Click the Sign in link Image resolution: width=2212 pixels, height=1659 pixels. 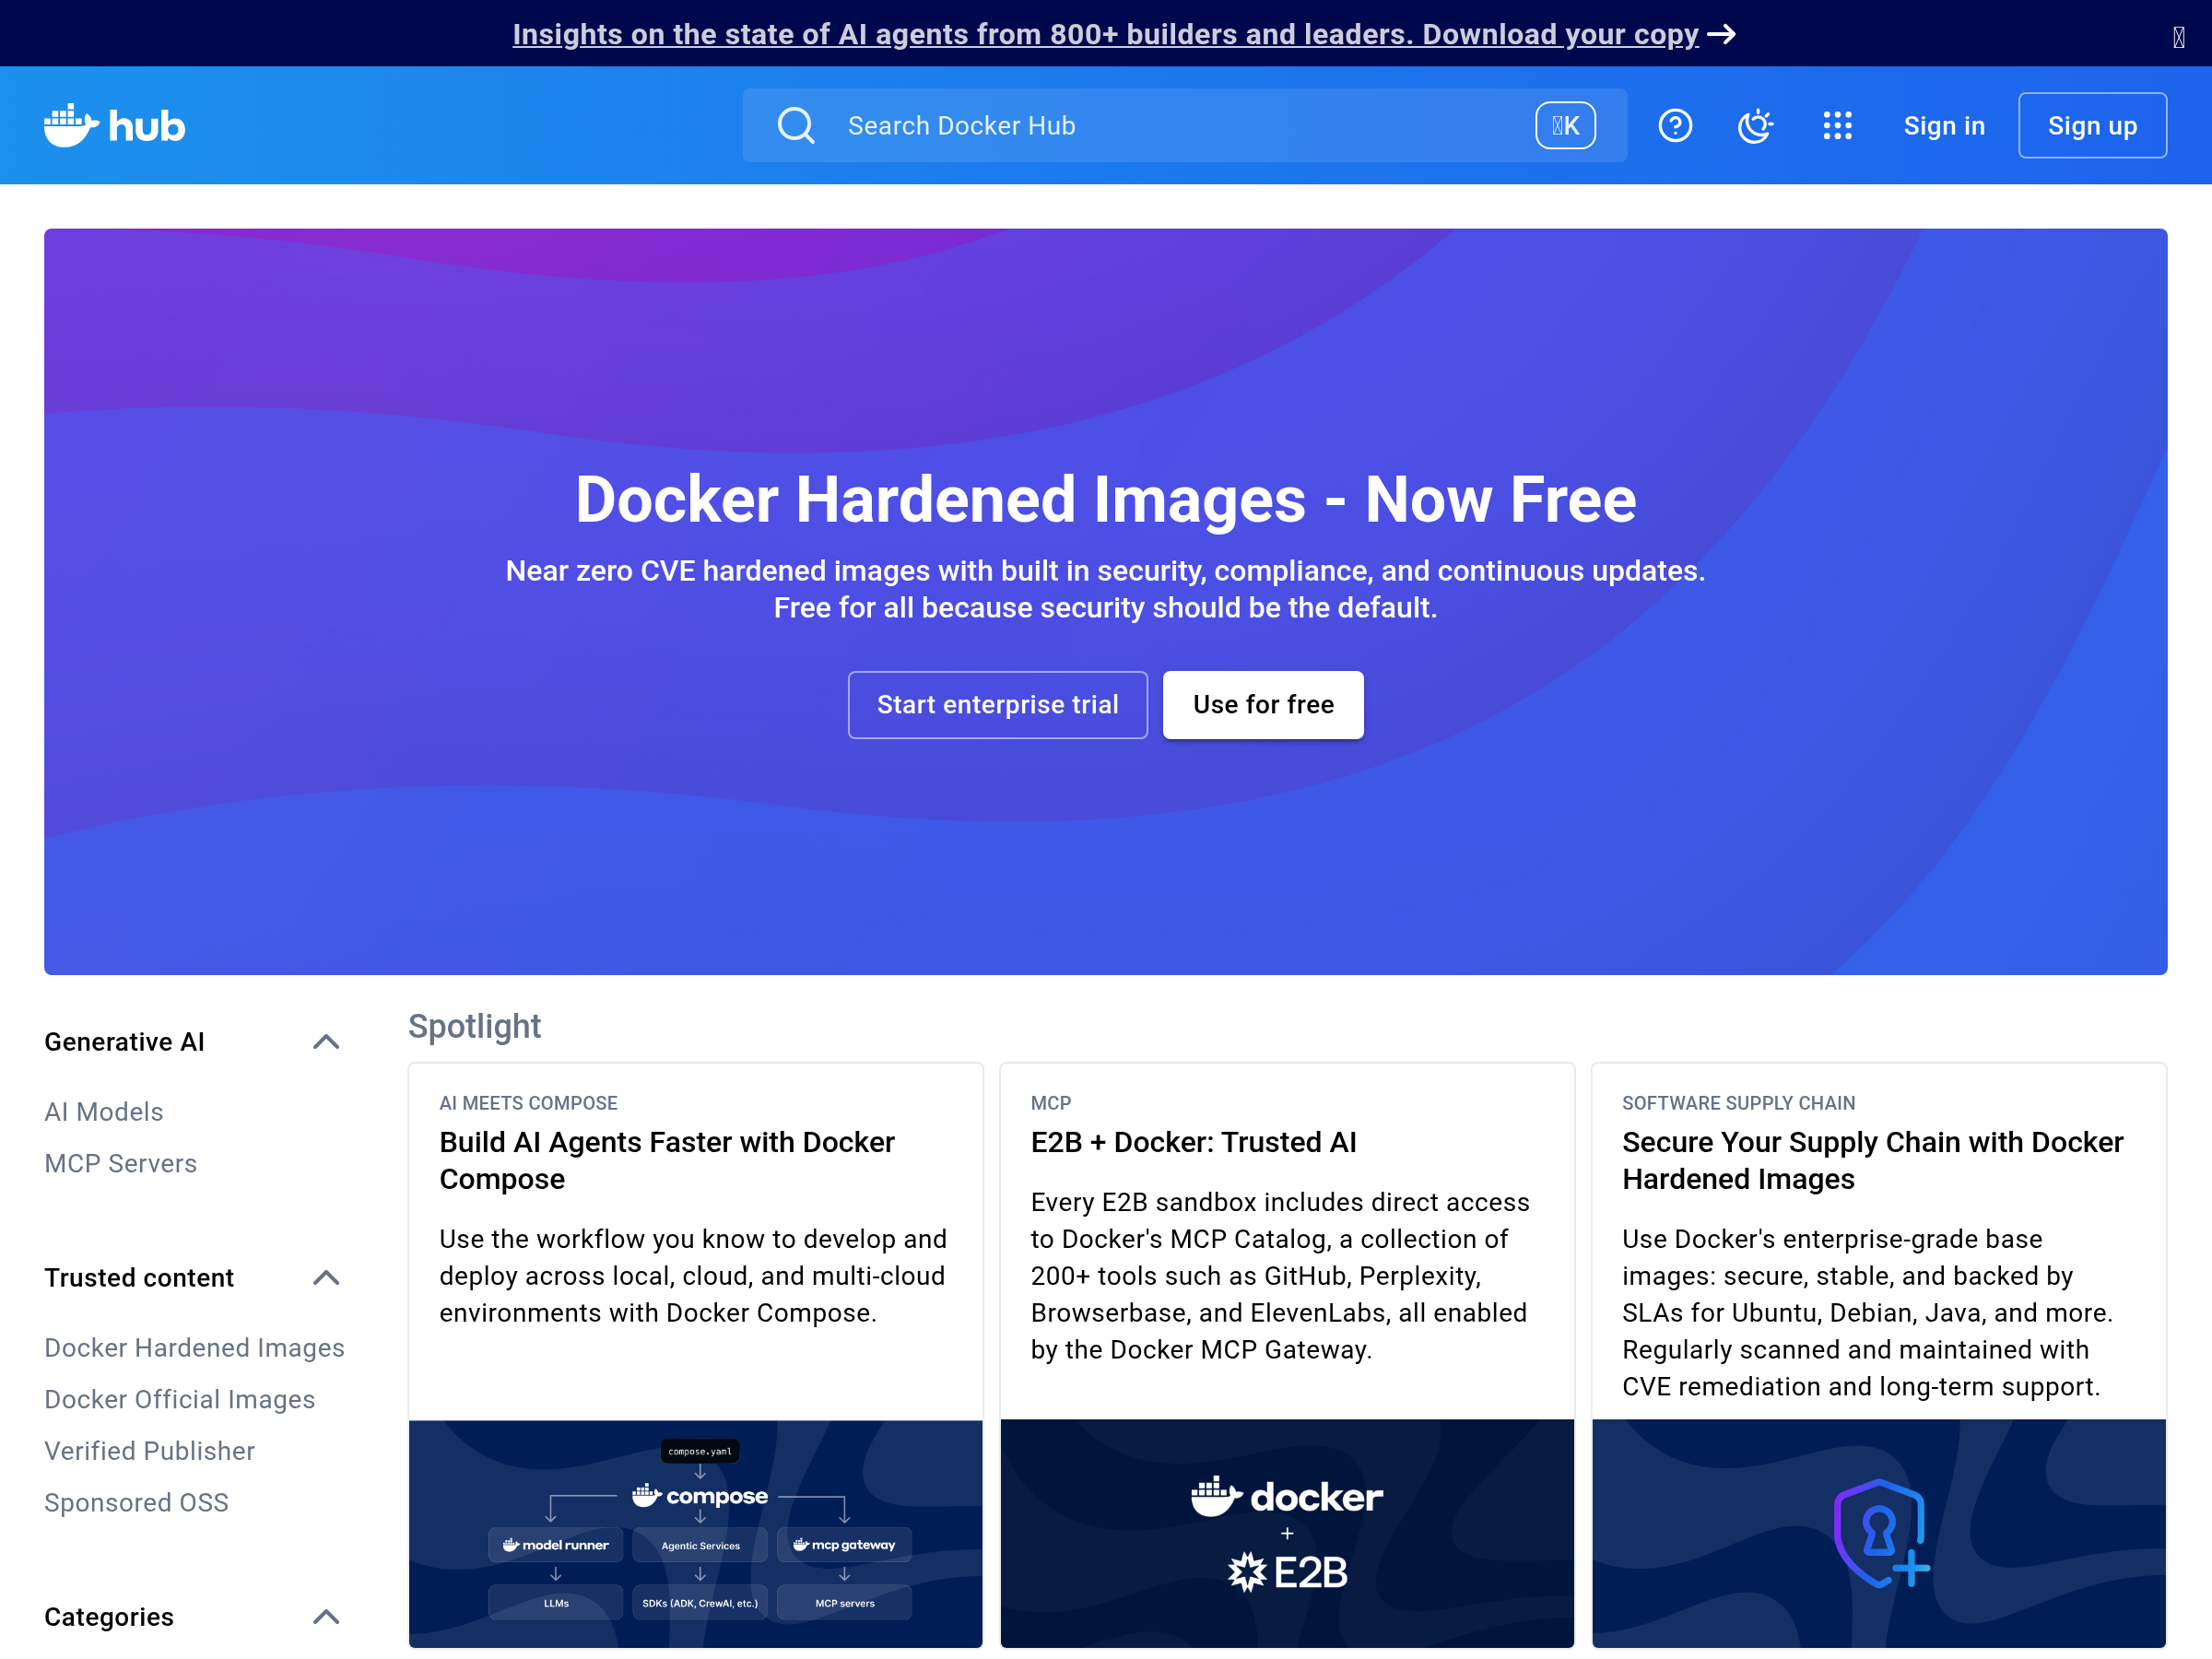coord(1943,126)
